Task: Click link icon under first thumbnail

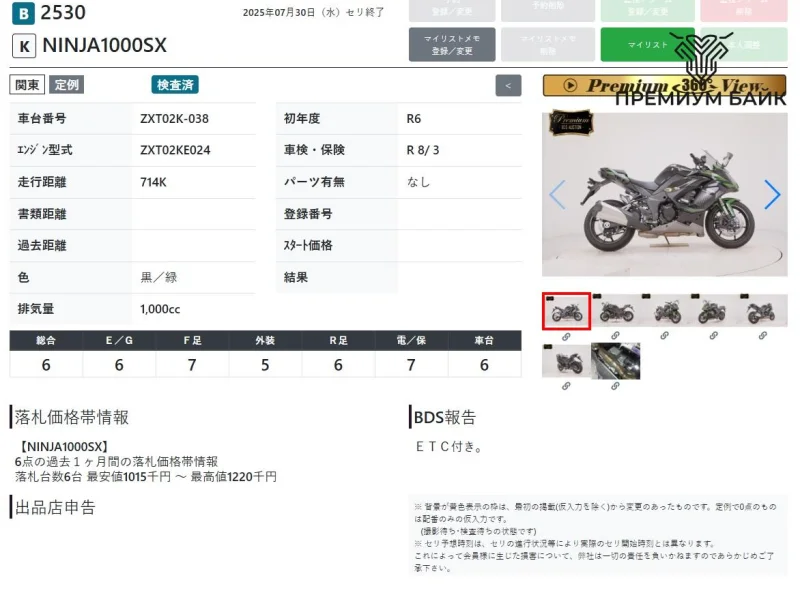Action: point(566,336)
